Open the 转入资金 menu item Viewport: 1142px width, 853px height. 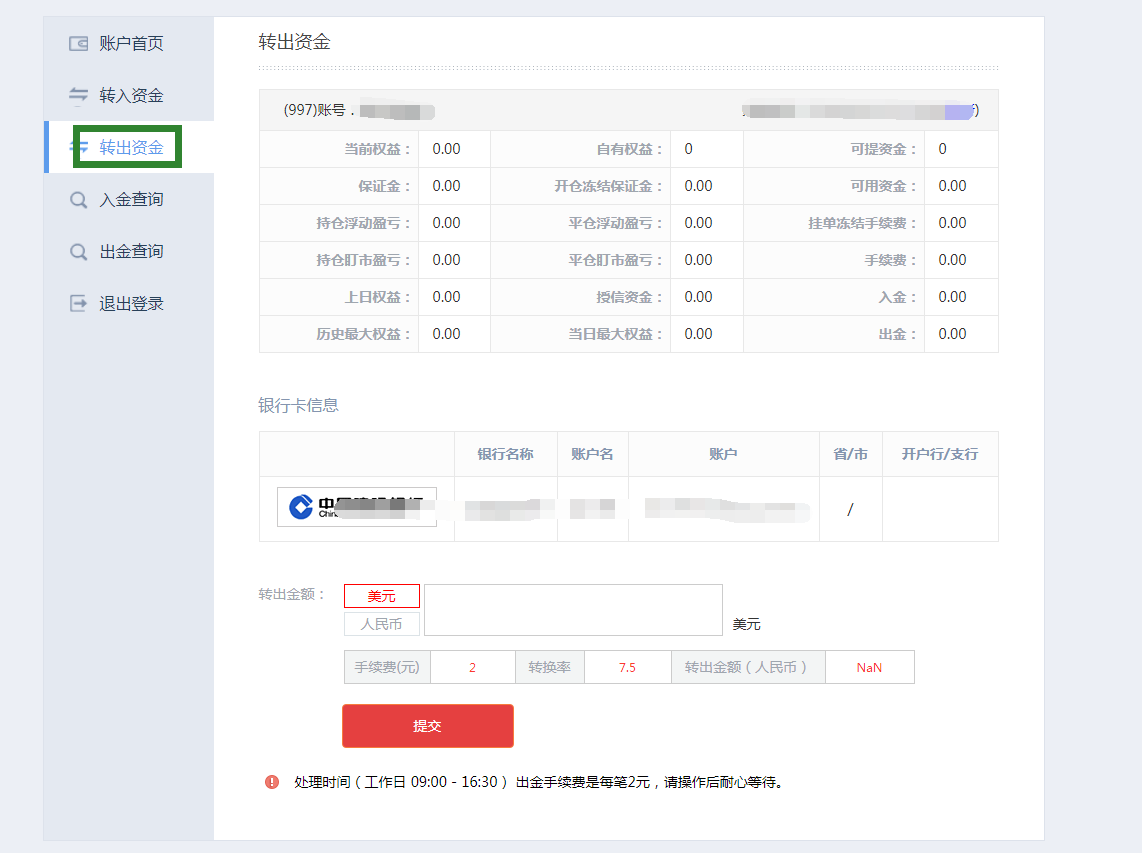click(131, 95)
